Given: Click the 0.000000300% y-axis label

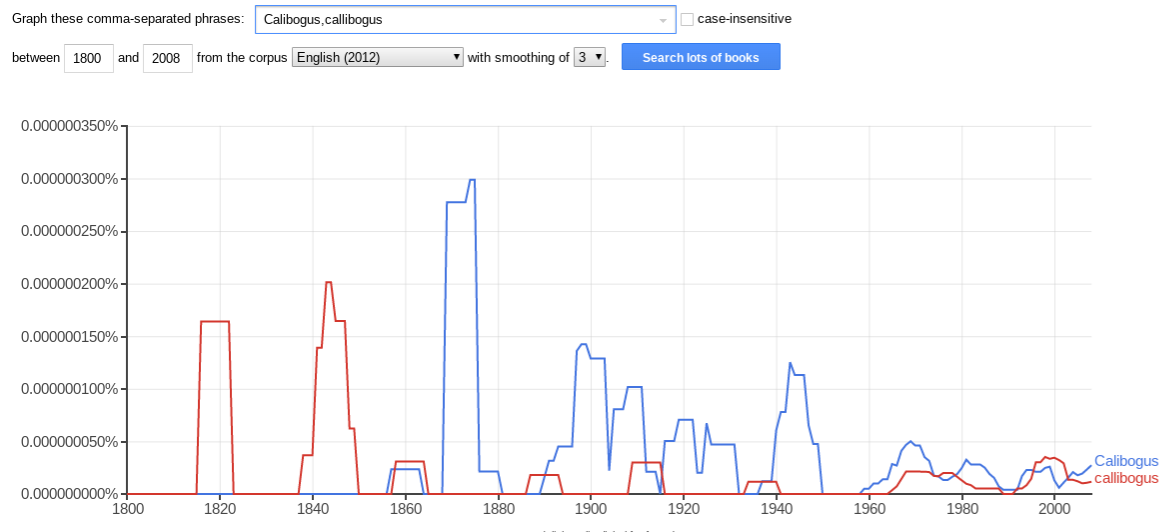Looking at the screenshot, I should pyautogui.click(x=69, y=179).
